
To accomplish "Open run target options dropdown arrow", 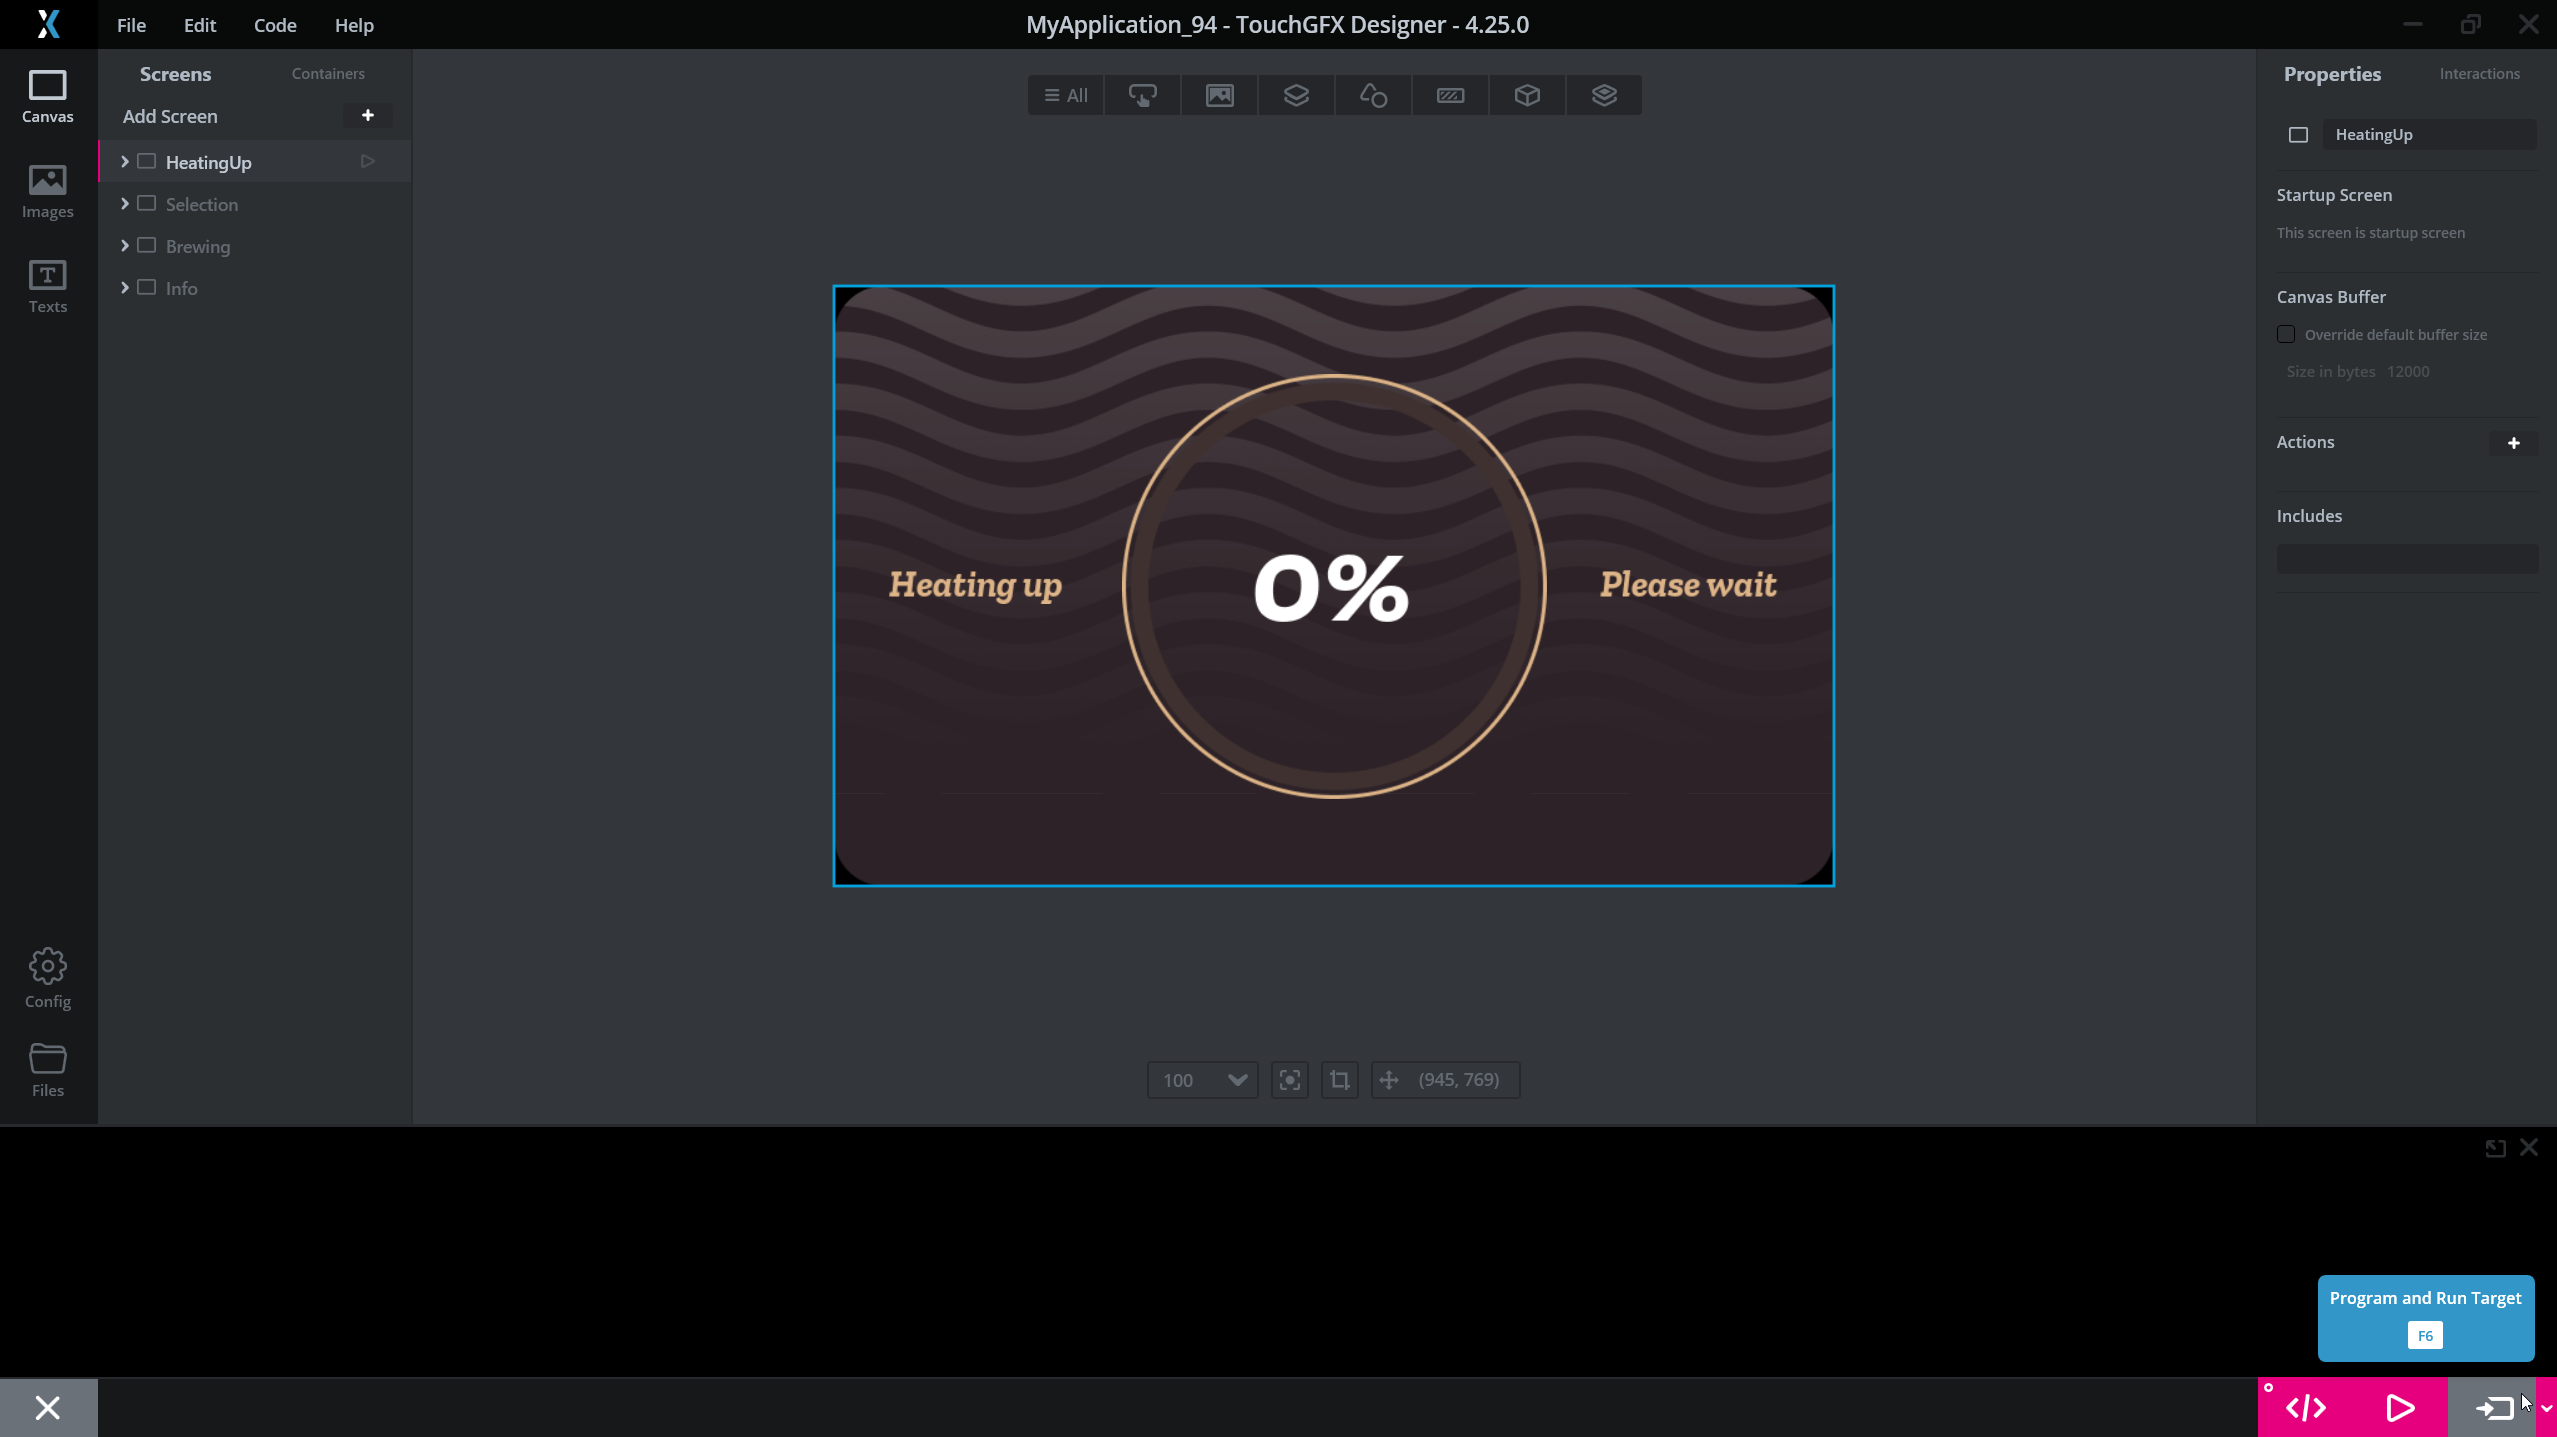I will pyautogui.click(x=2546, y=1408).
